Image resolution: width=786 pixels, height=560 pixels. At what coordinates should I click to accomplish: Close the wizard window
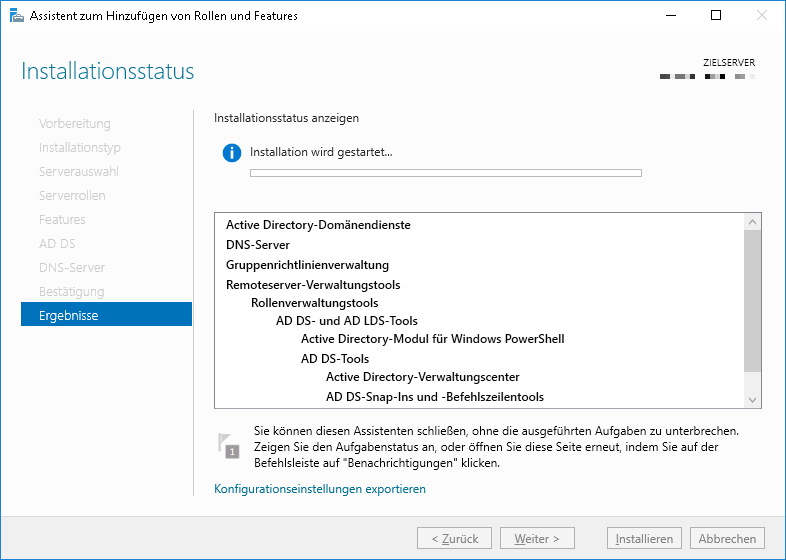tap(761, 16)
